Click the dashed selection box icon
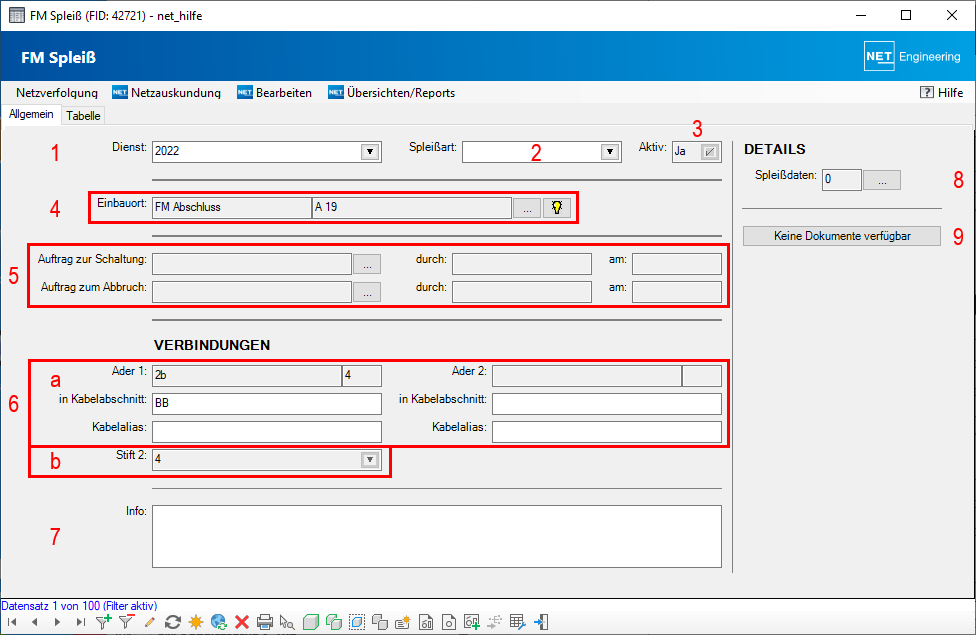976x635 pixels. pyautogui.click(x=357, y=621)
